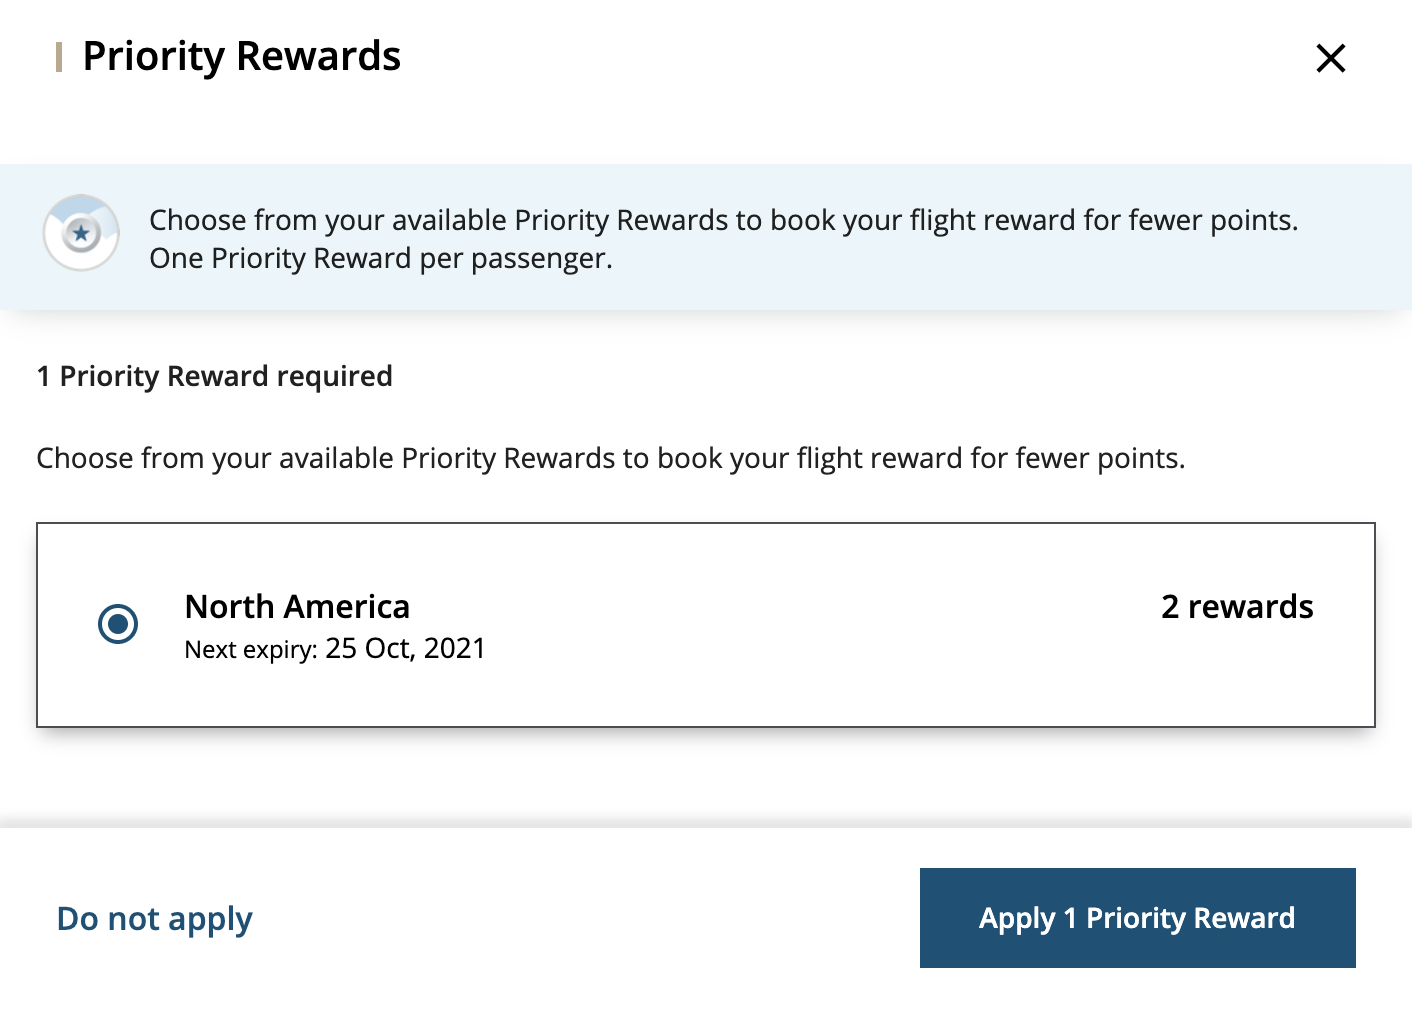The height and width of the screenshot is (1016, 1412).
Task: Click the banner sentence about fewer points
Action: click(723, 220)
